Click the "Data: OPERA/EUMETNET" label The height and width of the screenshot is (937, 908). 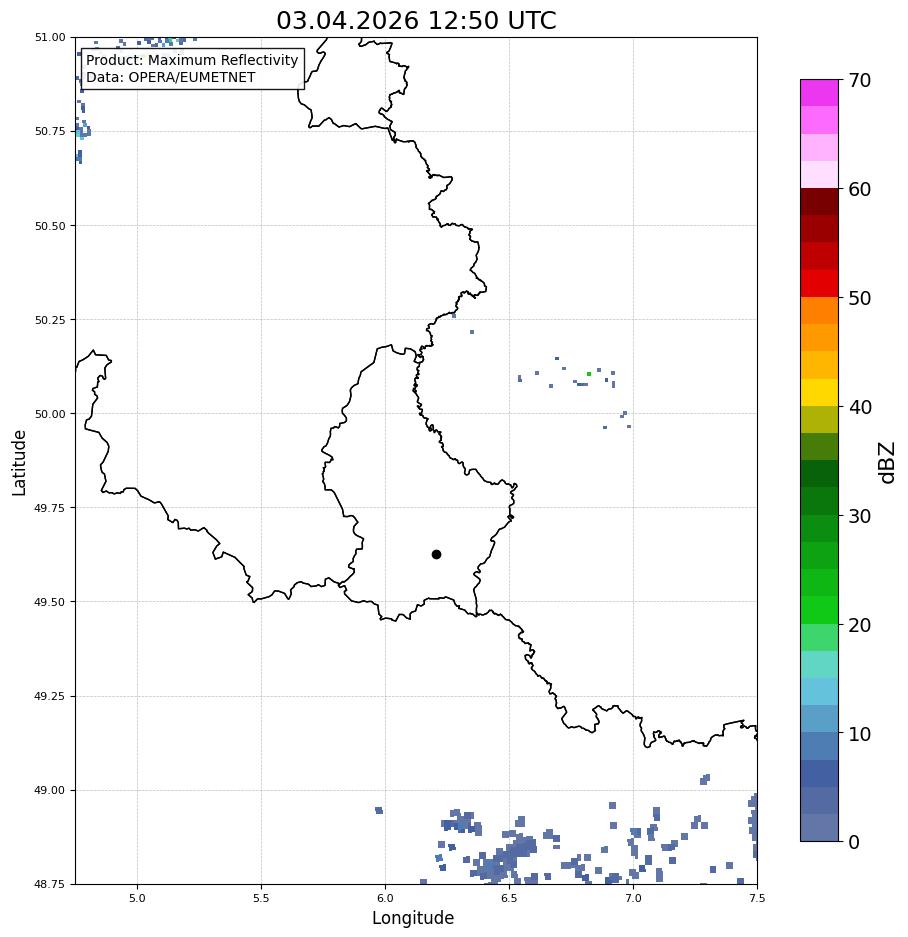171,78
